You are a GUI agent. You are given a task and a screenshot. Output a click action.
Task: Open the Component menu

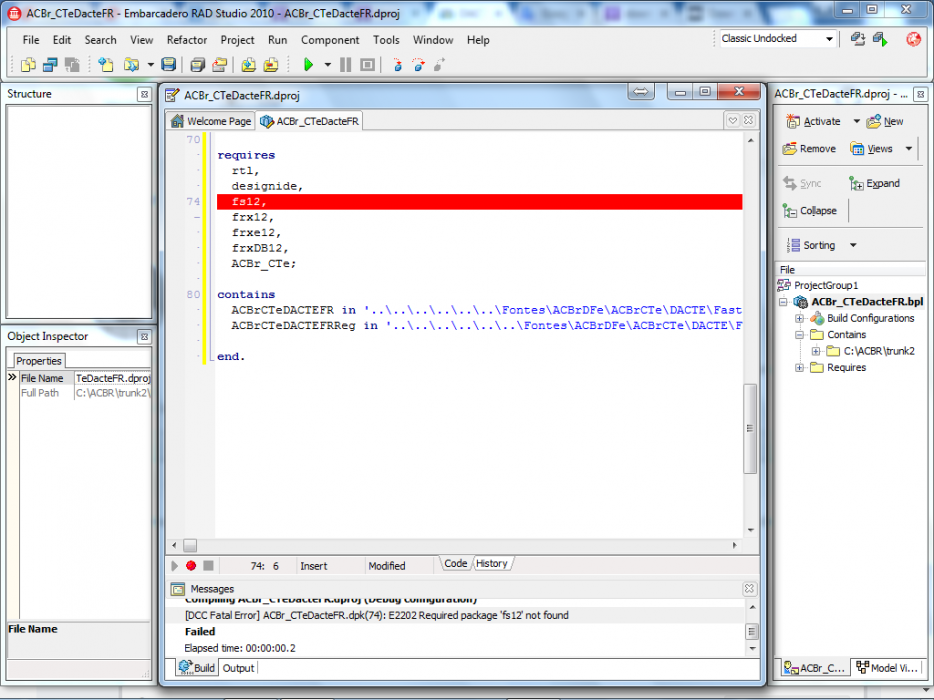330,40
